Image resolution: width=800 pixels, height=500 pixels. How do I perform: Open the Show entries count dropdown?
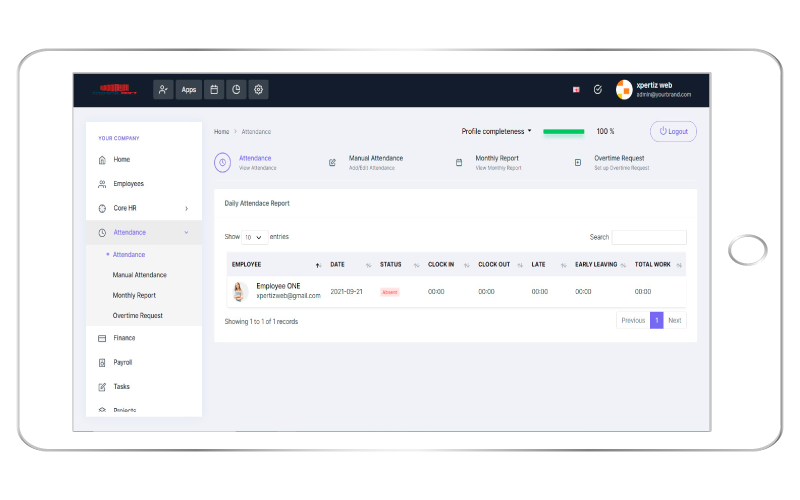tap(254, 237)
